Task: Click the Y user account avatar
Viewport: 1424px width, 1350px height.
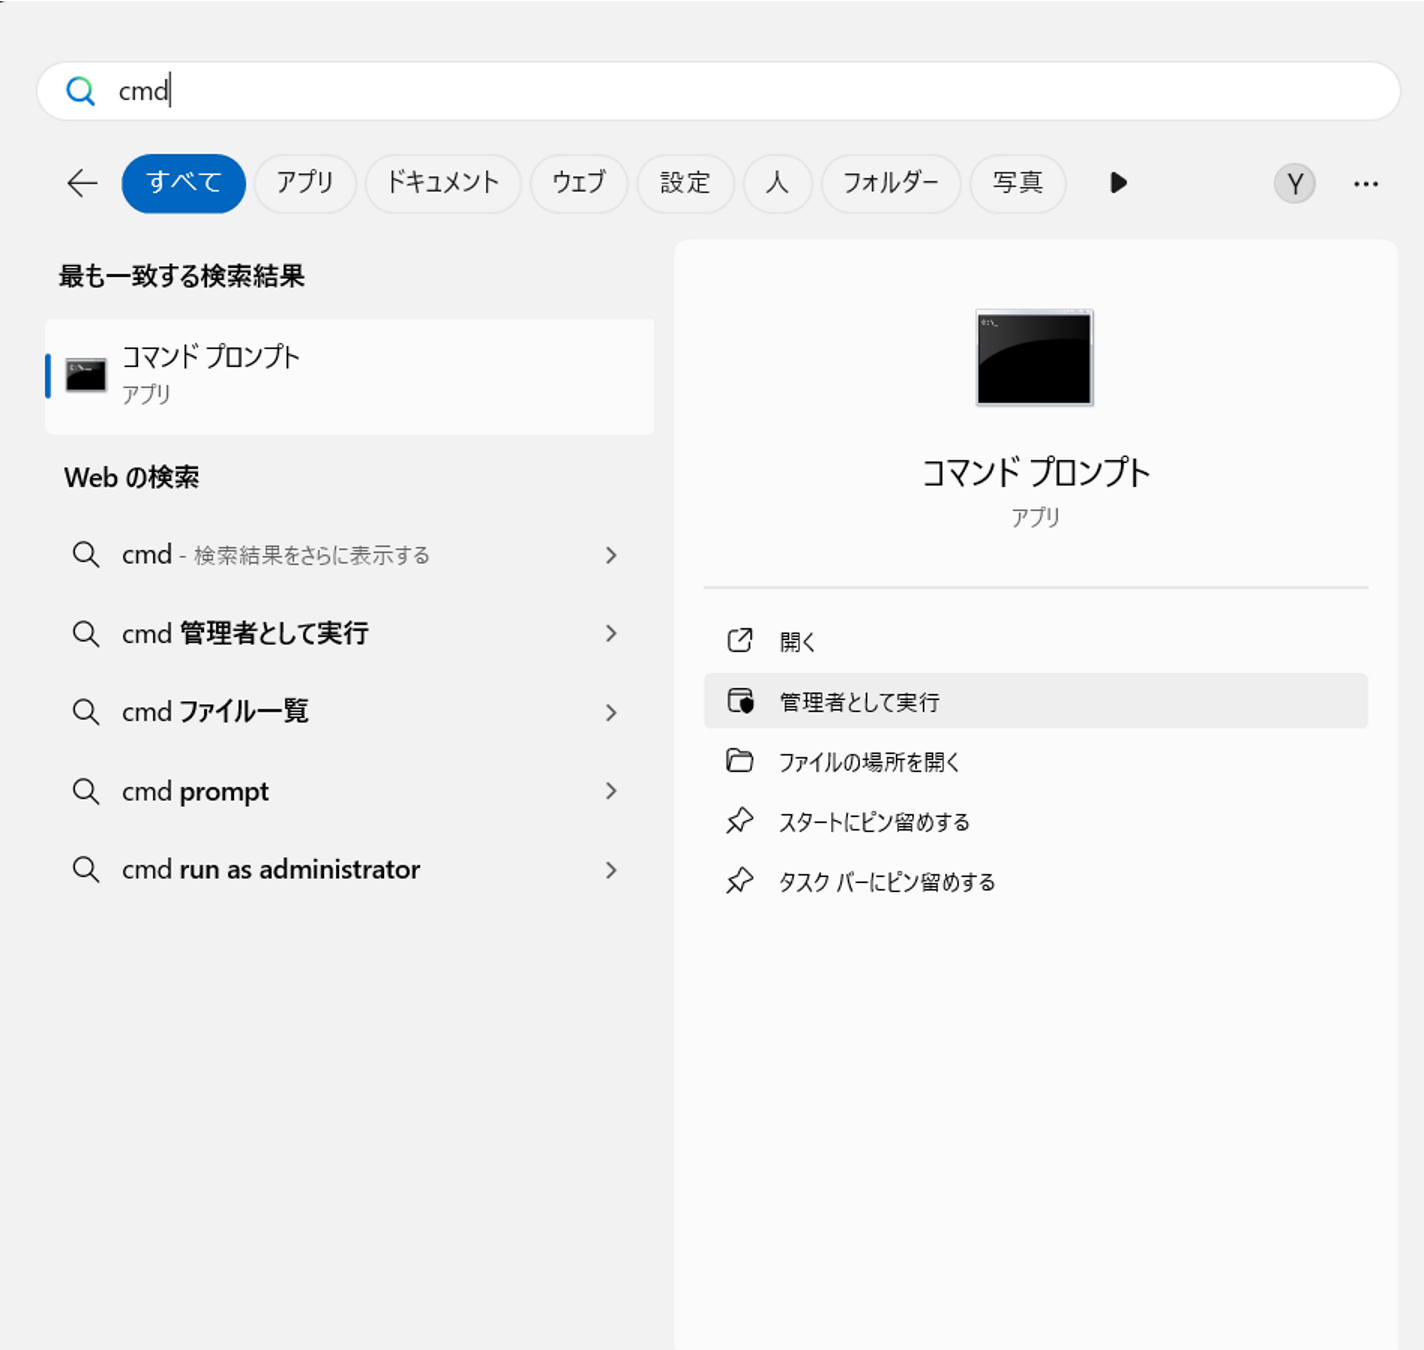Action: (1295, 184)
